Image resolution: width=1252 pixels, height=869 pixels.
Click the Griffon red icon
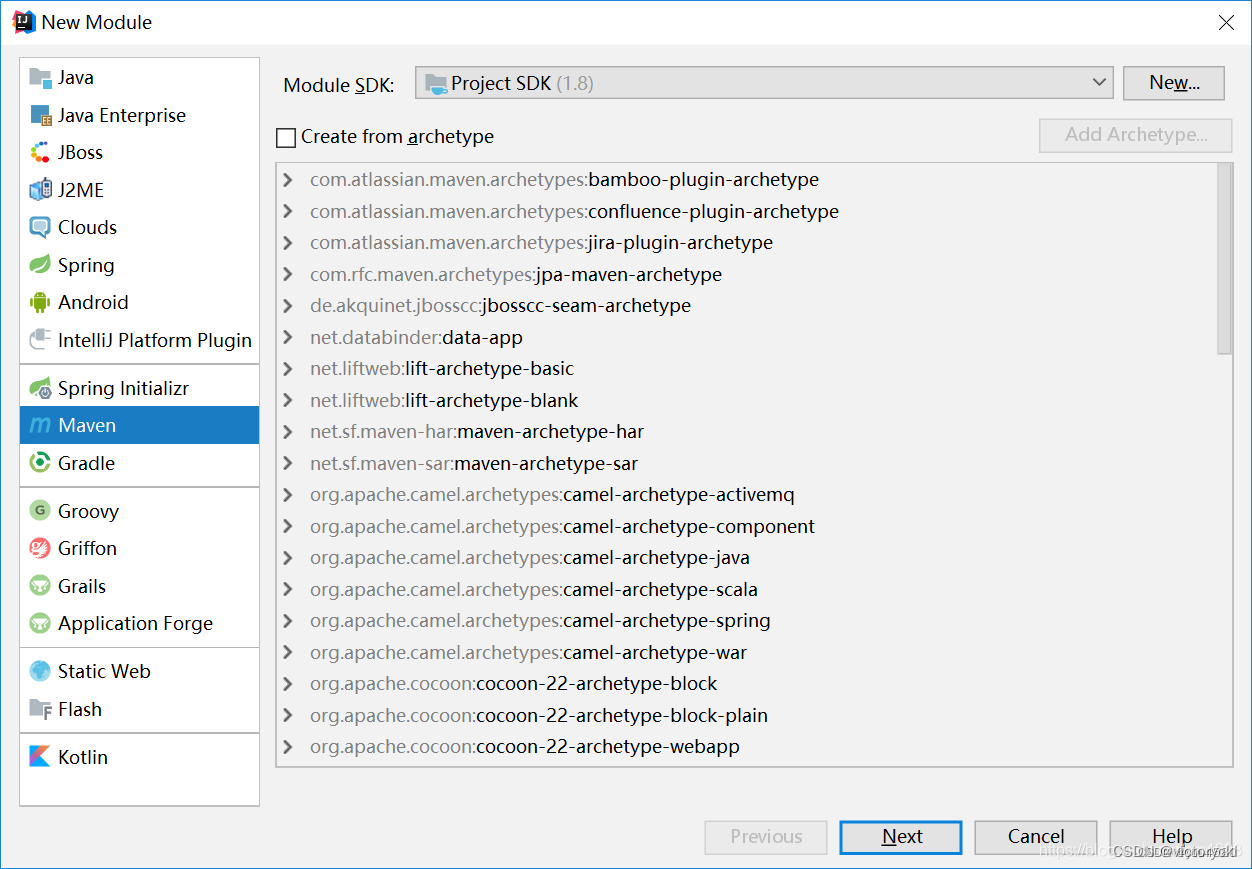(40, 548)
